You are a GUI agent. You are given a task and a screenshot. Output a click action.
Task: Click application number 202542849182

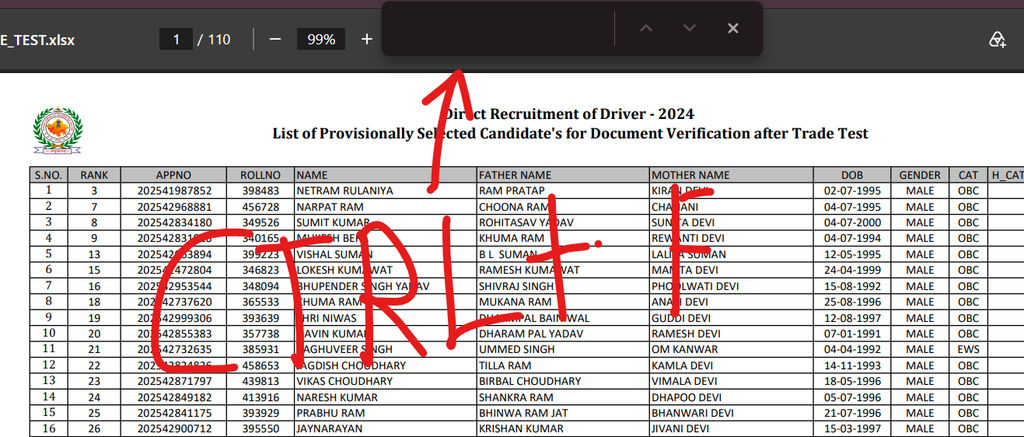pyautogui.click(x=174, y=397)
